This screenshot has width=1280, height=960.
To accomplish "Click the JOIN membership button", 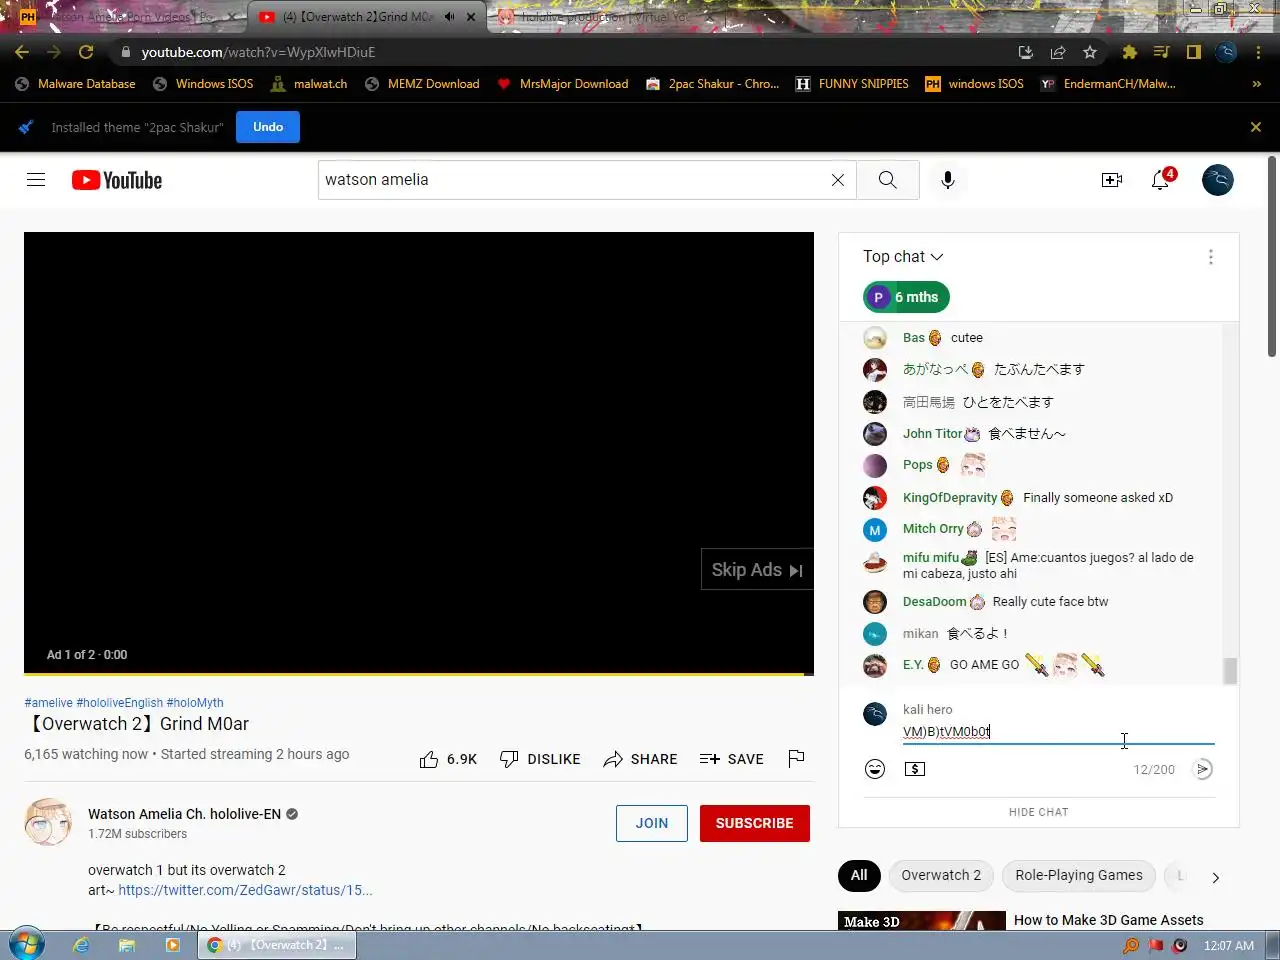I will point(652,823).
